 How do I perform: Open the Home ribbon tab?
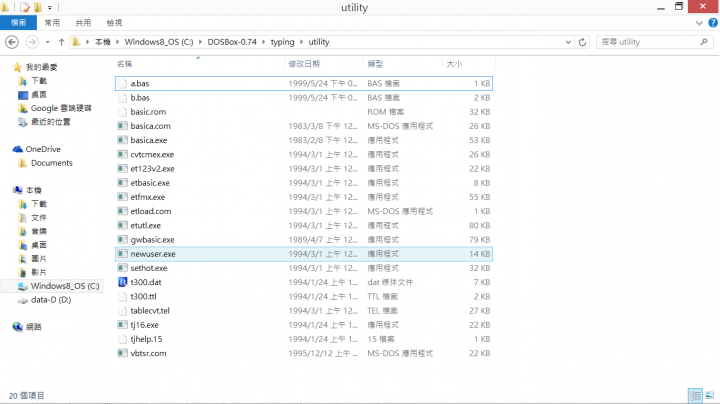(52, 22)
